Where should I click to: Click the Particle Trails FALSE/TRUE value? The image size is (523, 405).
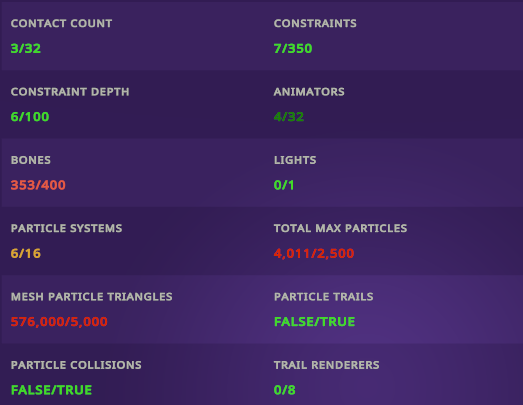click(315, 322)
